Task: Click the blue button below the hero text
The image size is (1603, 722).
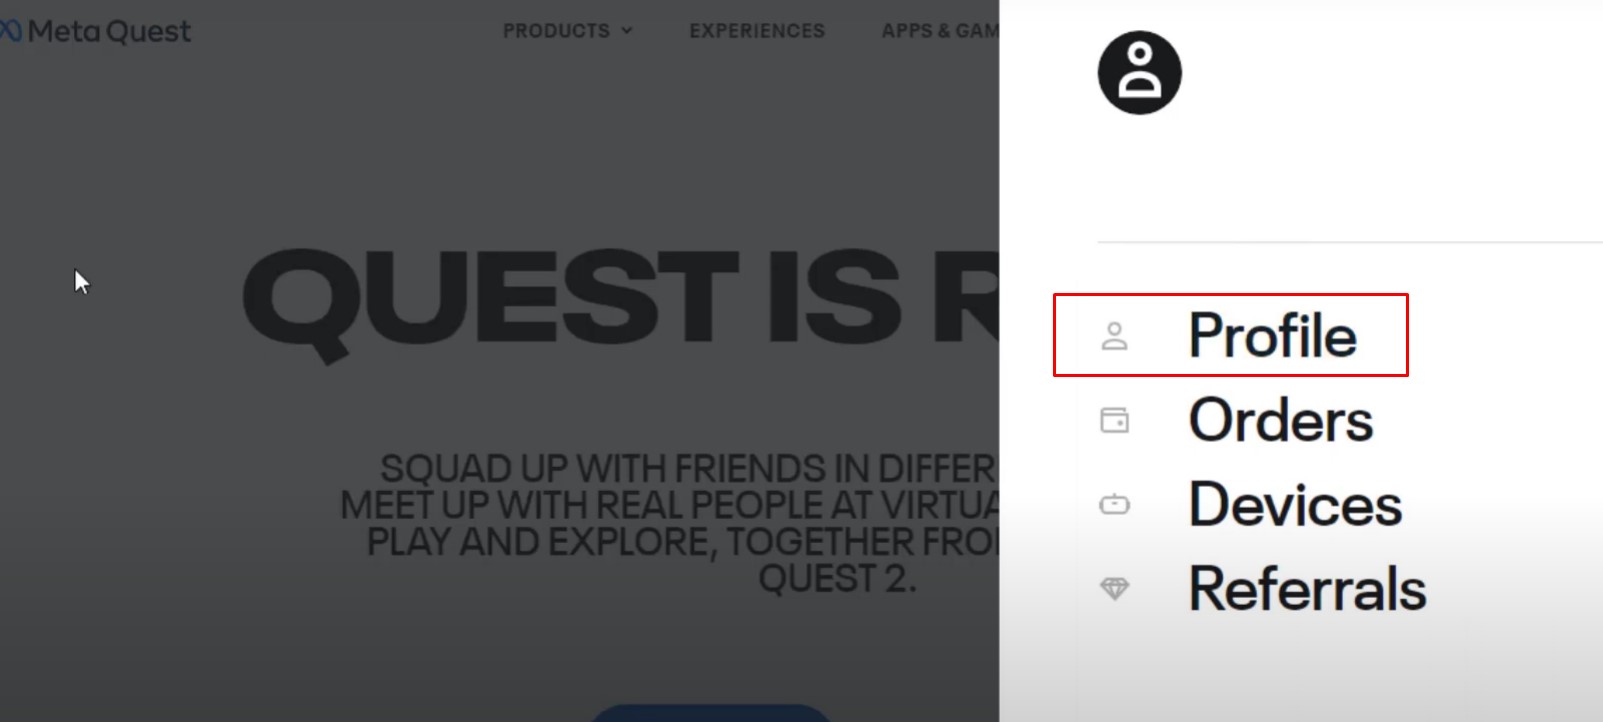Action: coord(710,713)
